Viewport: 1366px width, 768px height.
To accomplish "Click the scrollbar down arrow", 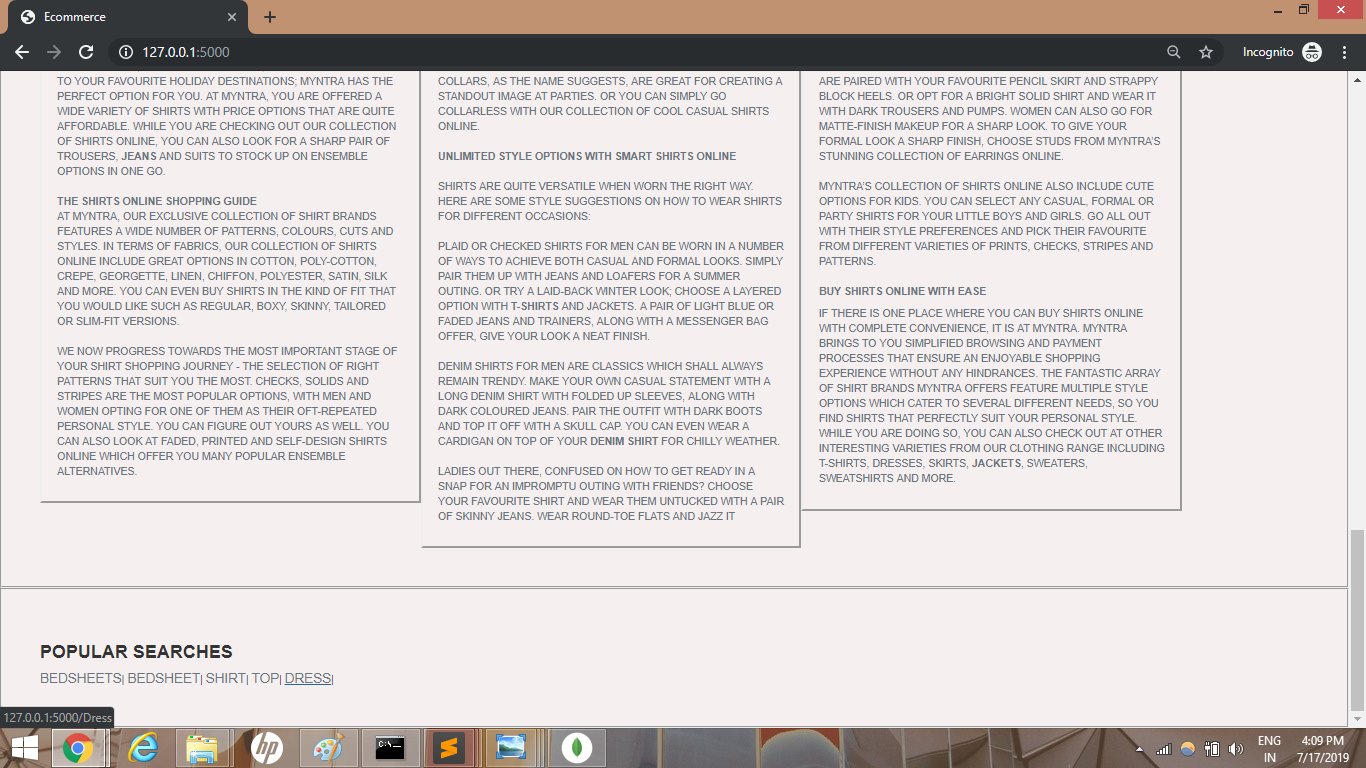I will [1357, 719].
